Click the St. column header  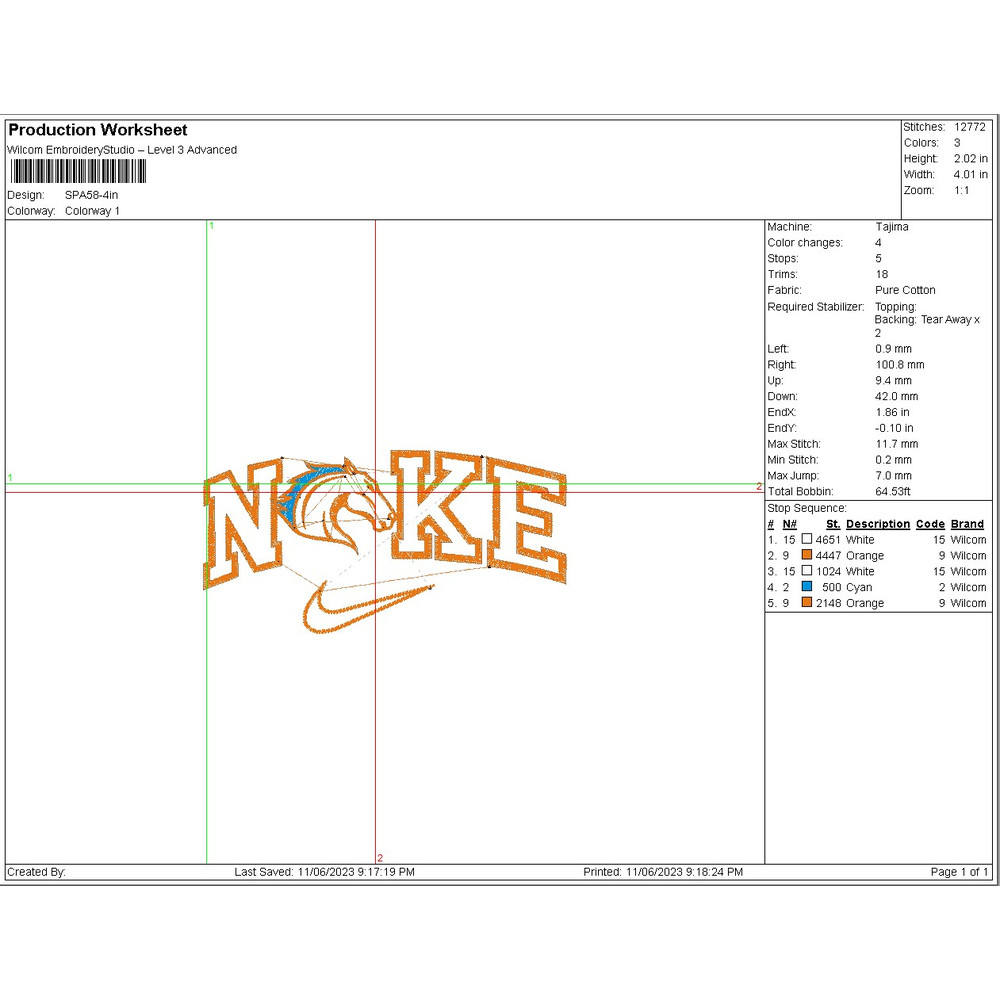coord(832,524)
